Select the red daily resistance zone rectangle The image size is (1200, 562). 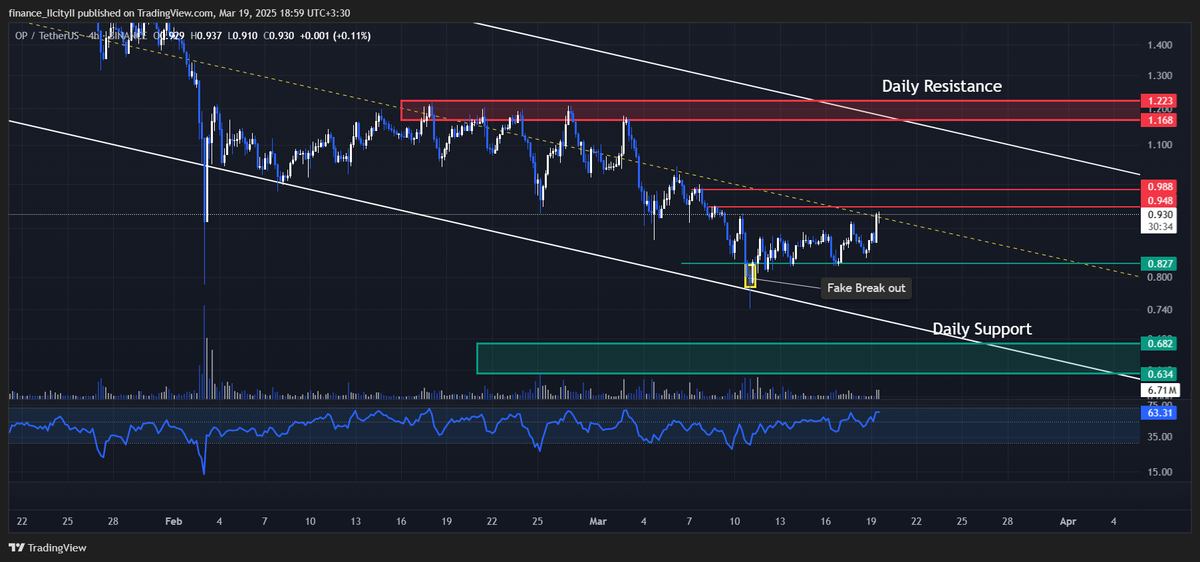769,110
